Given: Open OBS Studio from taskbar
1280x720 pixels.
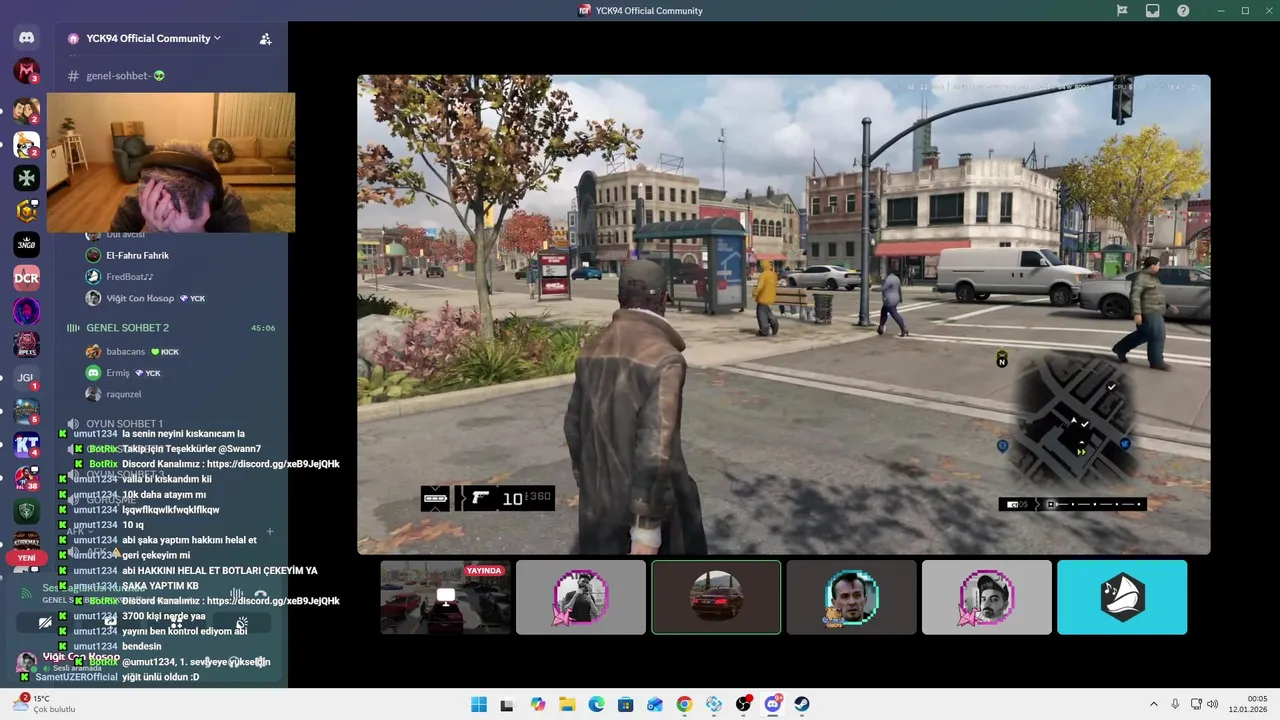Looking at the screenshot, I should tap(743, 704).
